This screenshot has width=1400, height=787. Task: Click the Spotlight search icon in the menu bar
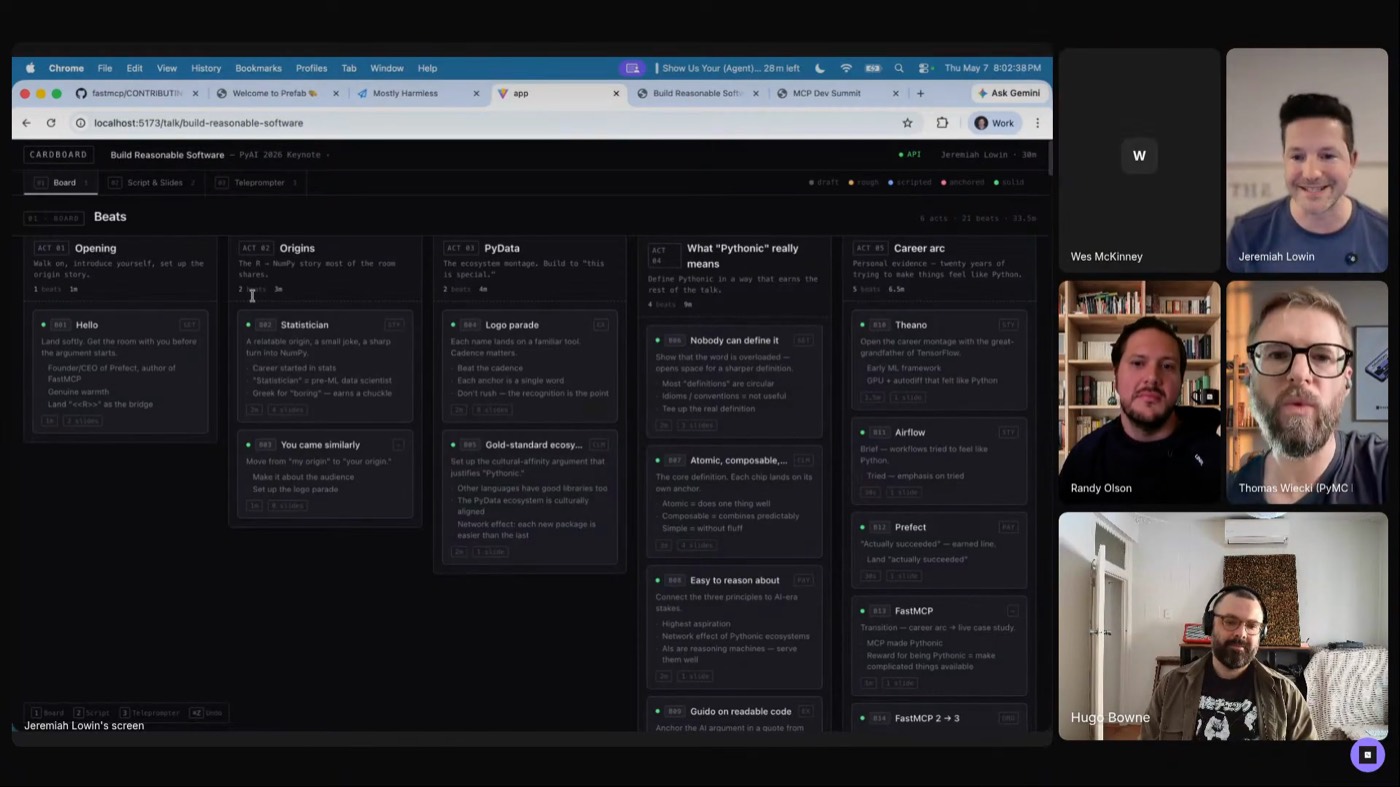click(x=898, y=68)
